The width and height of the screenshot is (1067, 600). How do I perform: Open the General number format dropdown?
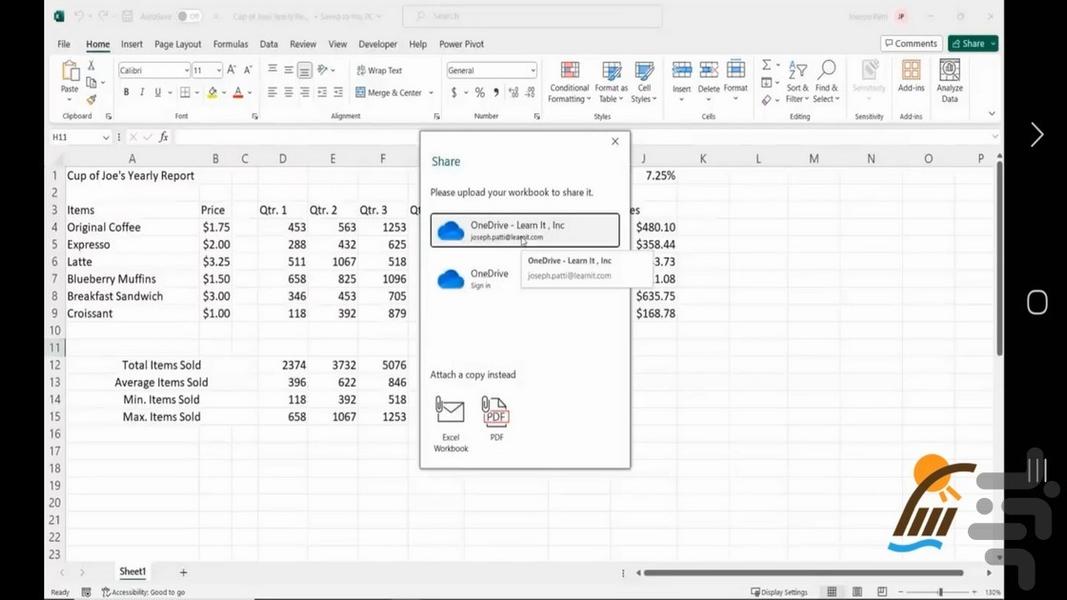(x=532, y=71)
